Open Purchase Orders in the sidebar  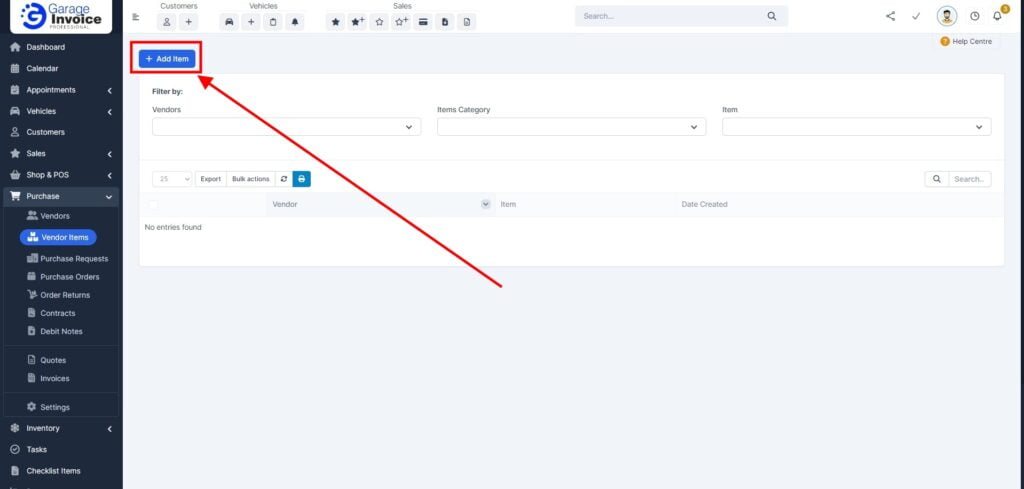[x=69, y=277]
